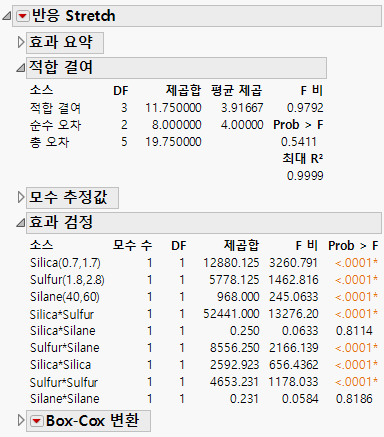The width and height of the screenshot is (384, 437).
Task: Click the total error value 19.750000
Action: tap(173, 142)
